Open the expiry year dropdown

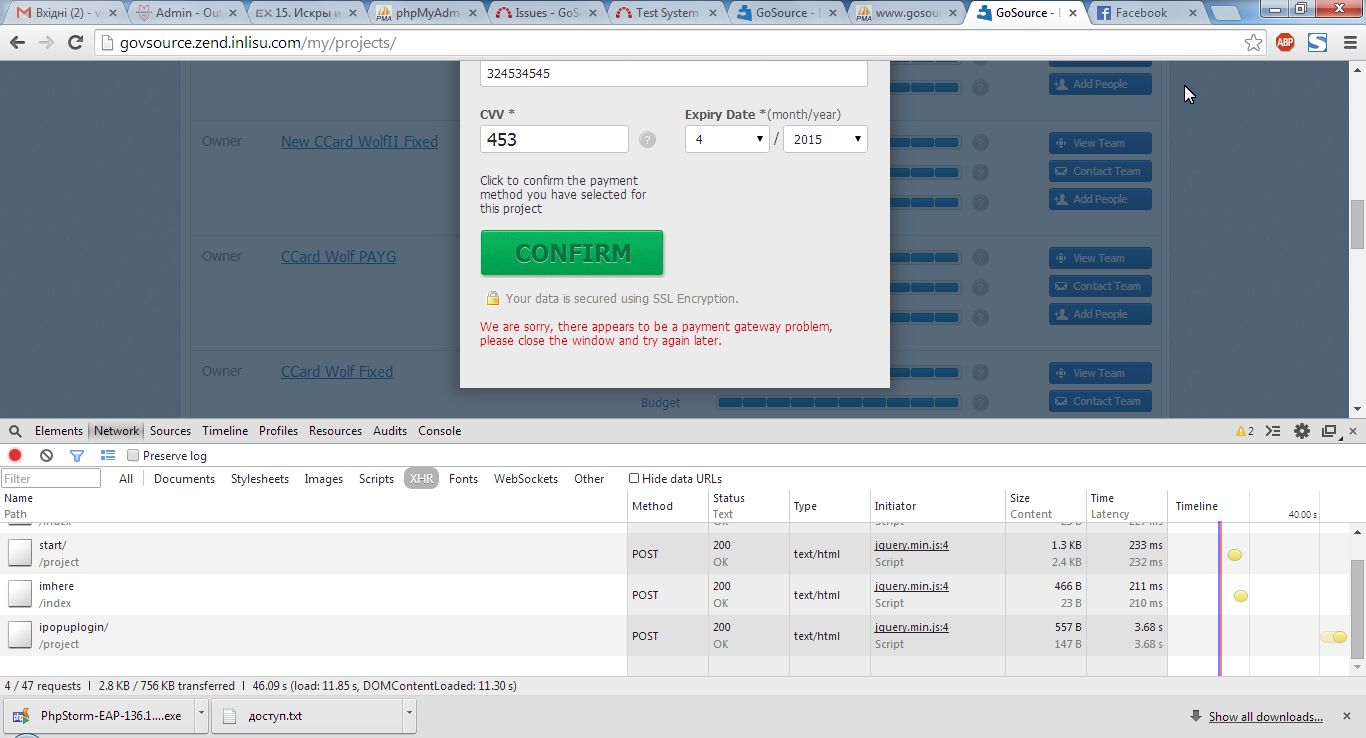(x=825, y=139)
